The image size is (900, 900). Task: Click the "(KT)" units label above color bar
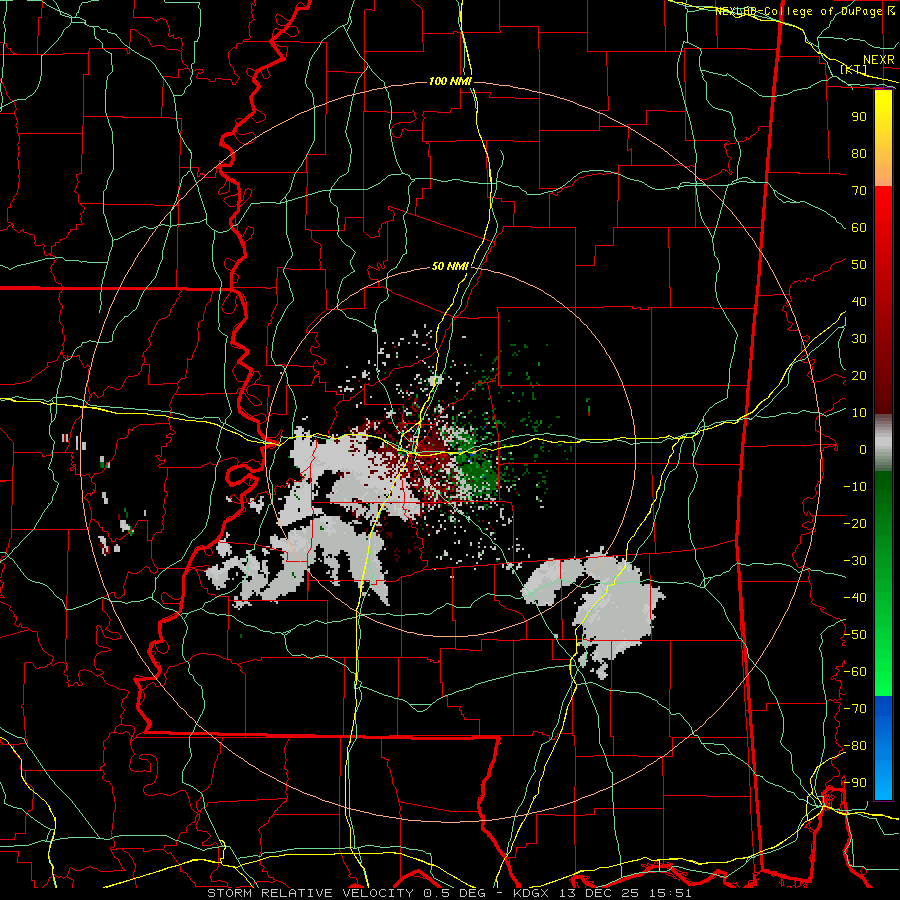coord(854,69)
